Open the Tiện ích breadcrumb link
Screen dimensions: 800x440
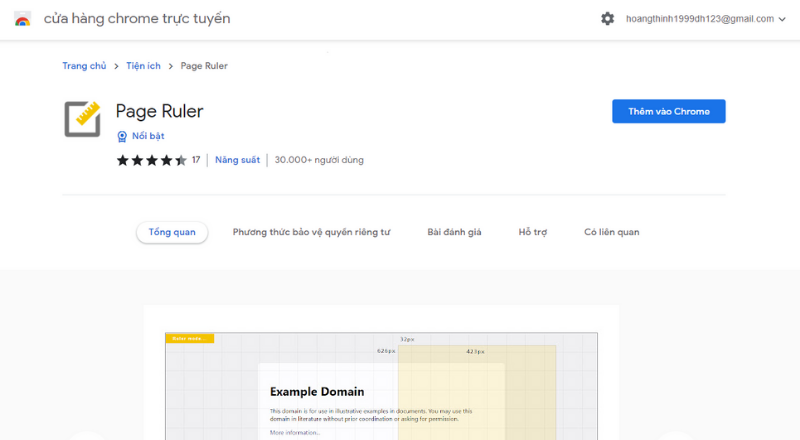[x=143, y=66]
